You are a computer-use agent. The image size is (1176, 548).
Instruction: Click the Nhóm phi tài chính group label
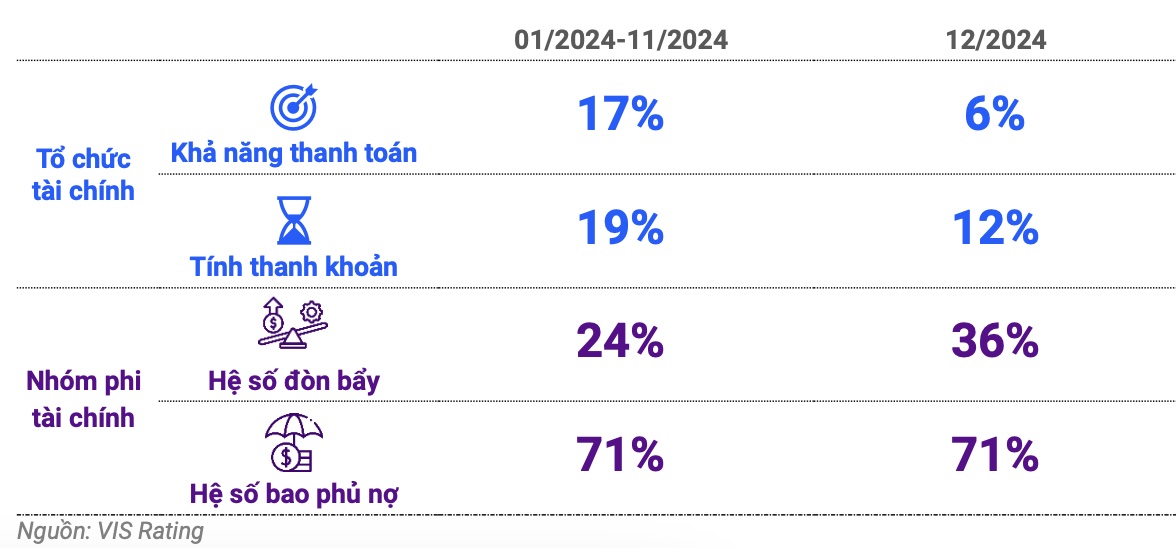click(x=82, y=400)
